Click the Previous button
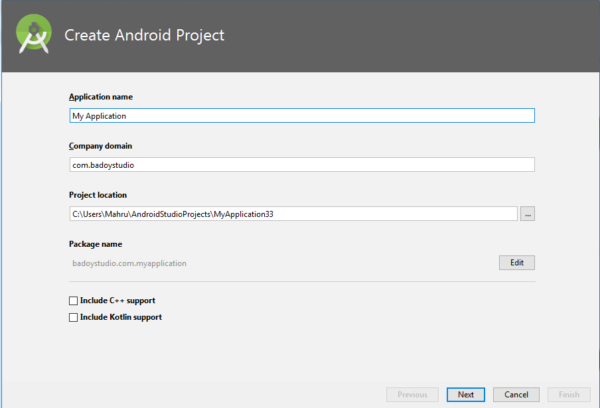 point(412,394)
